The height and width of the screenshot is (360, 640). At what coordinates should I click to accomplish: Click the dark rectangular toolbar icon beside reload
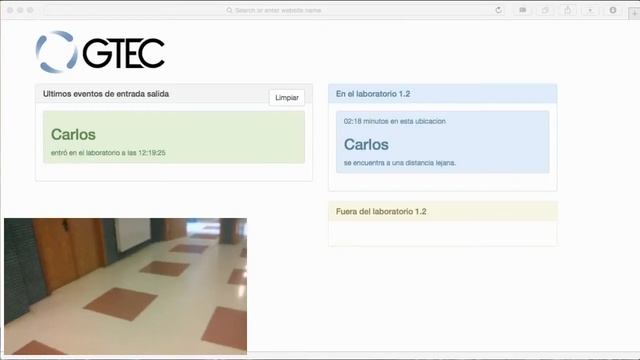coord(522,10)
